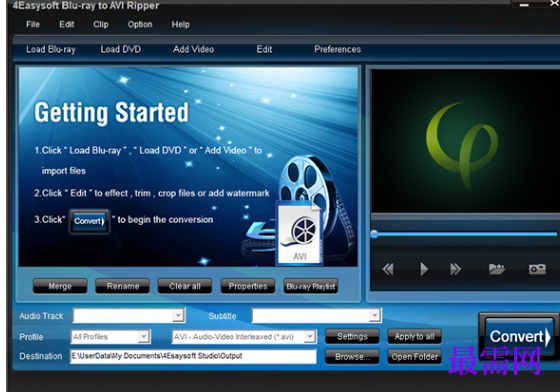The height and width of the screenshot is (392, 560).
Task: Click the AVI file icon graphic
Action: click(x=299, y=233)
